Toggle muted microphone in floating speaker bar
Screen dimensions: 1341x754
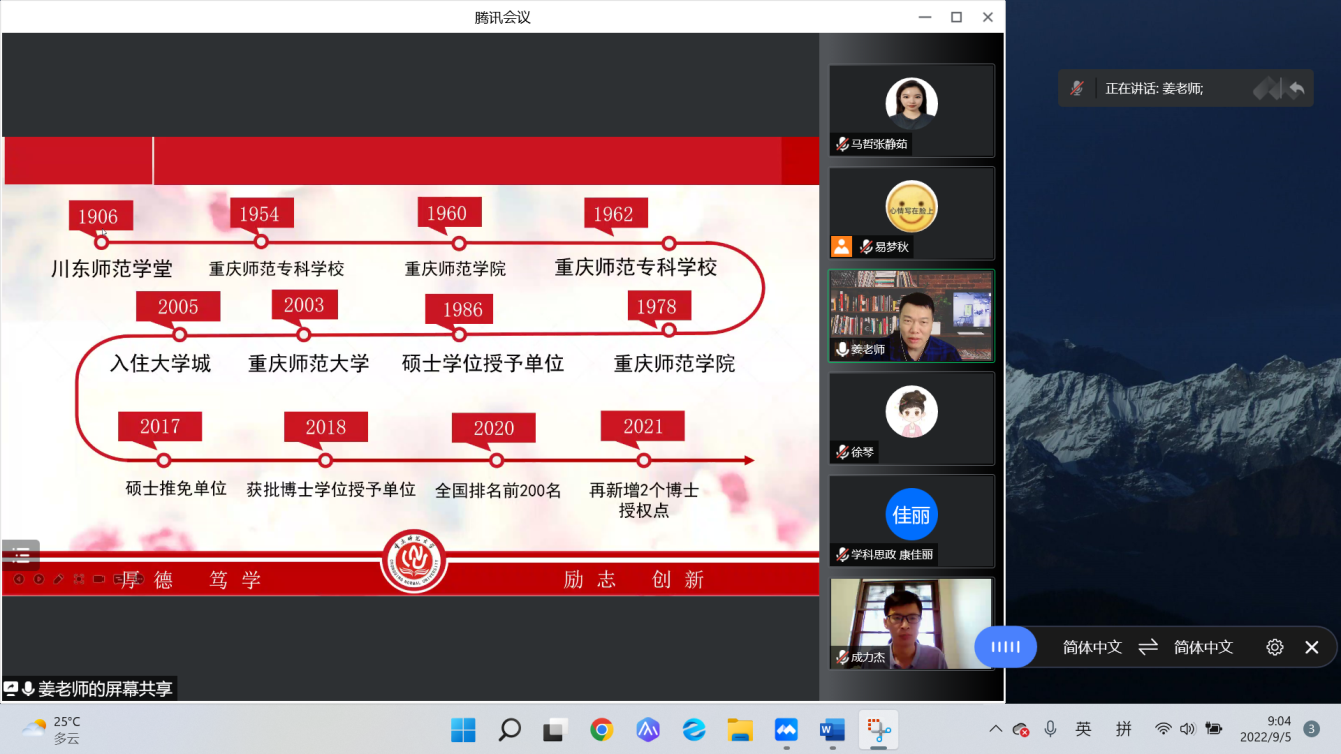pyautogui.click(x=1077, y=88)
